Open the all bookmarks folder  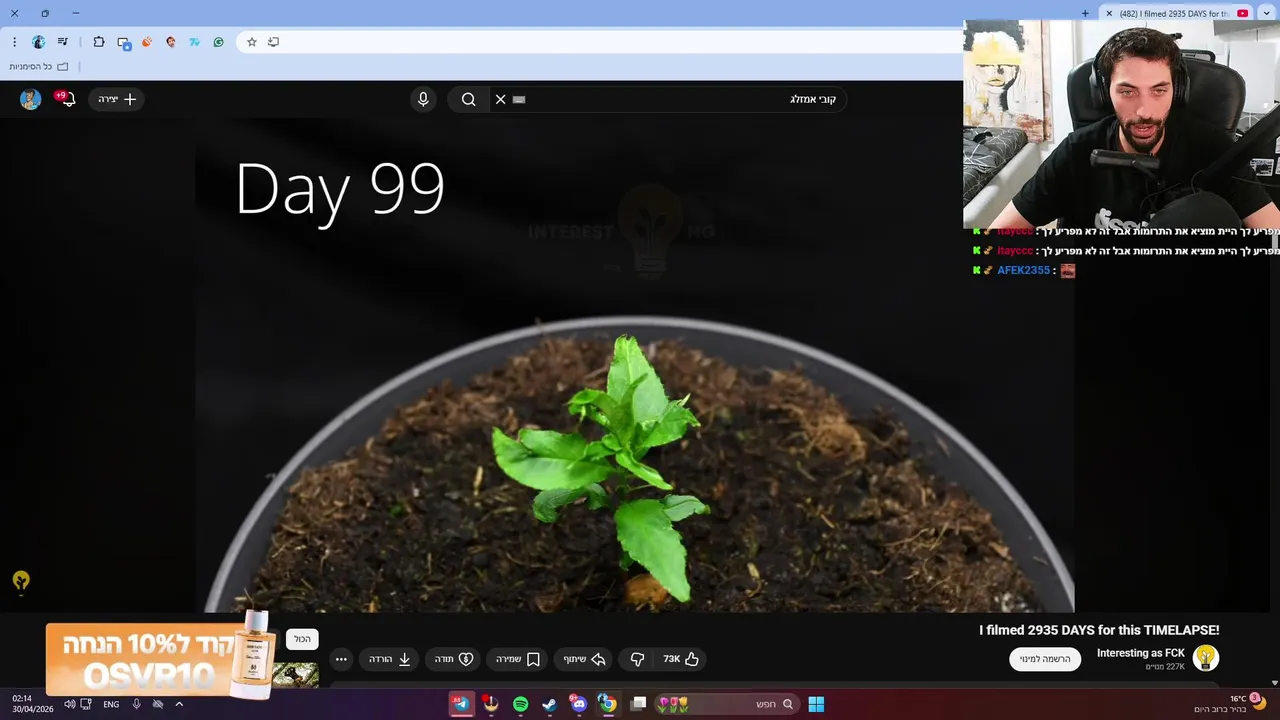[x=39, y=67]
